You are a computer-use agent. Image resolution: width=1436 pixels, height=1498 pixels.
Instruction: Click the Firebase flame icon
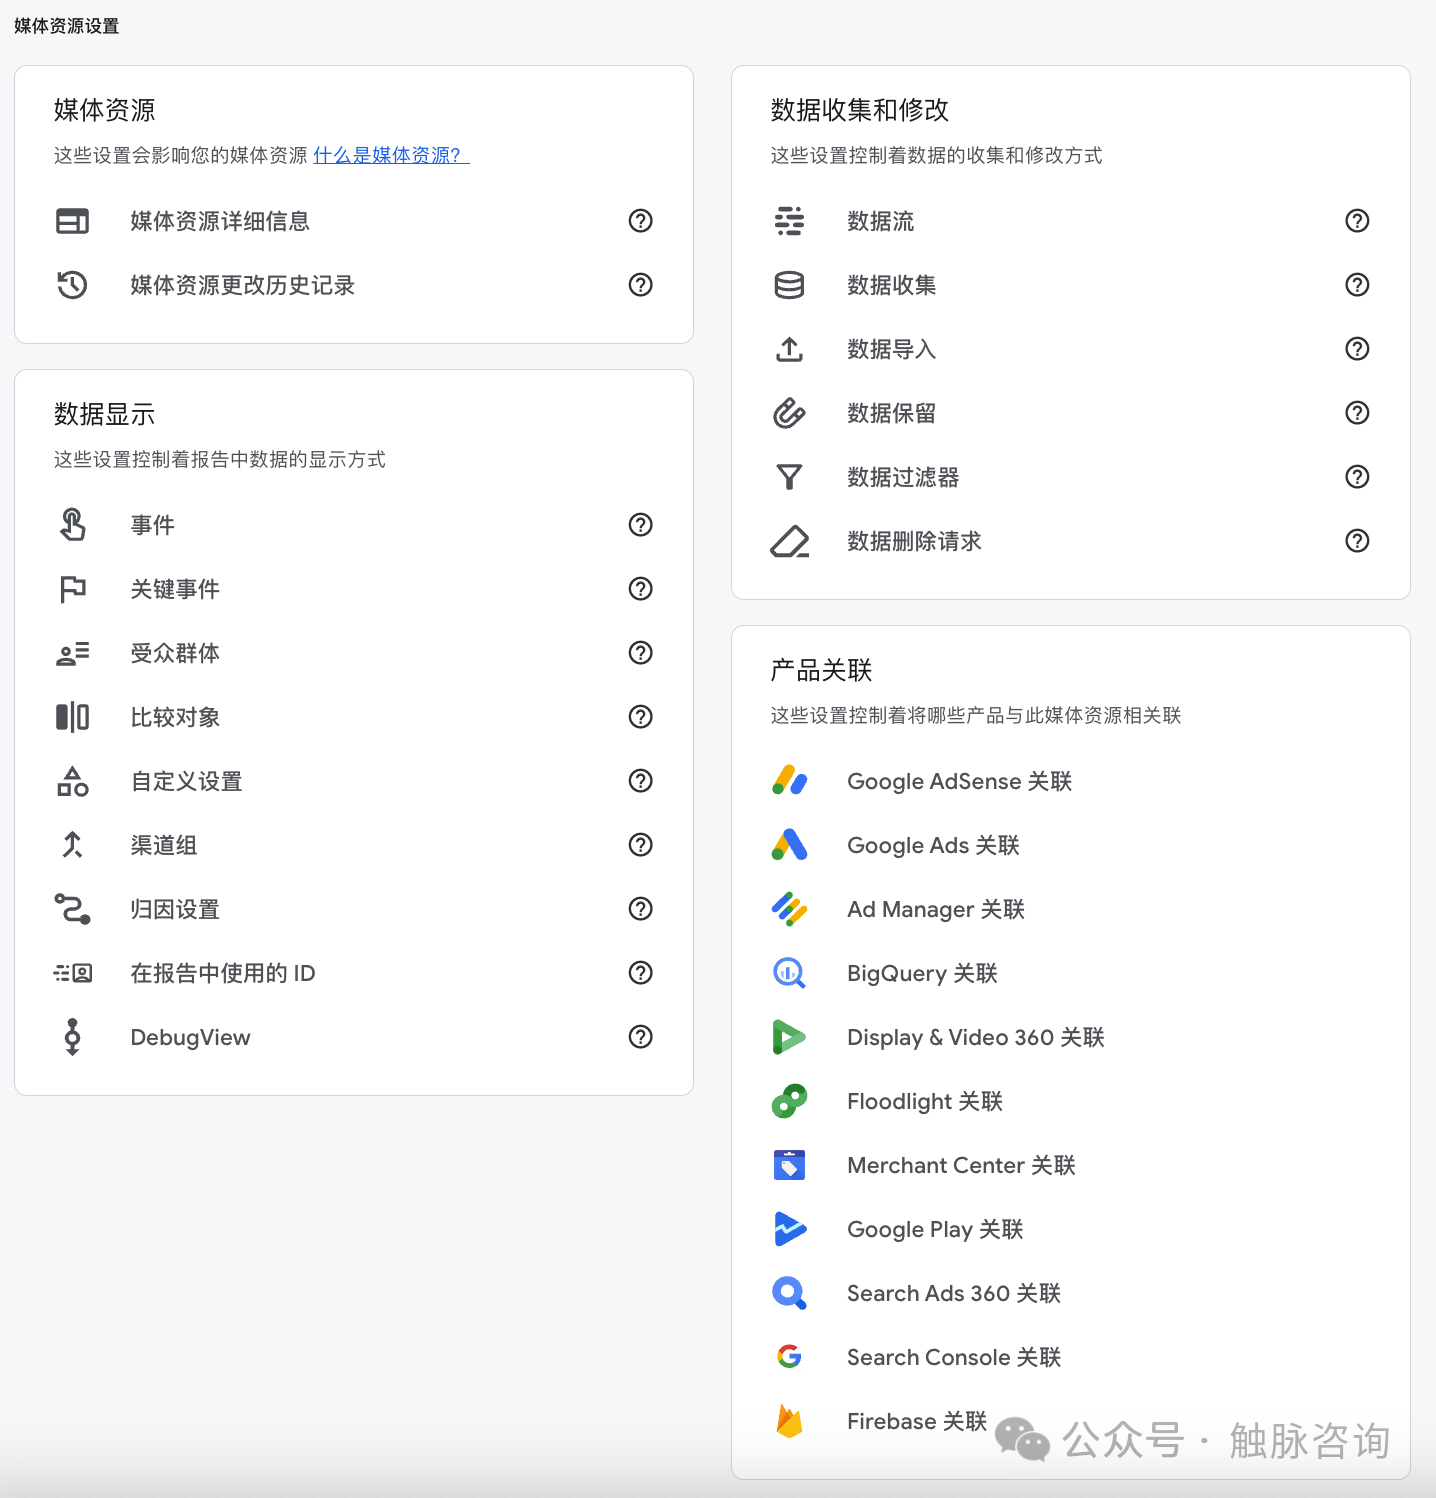click(x=789, y=1421)
